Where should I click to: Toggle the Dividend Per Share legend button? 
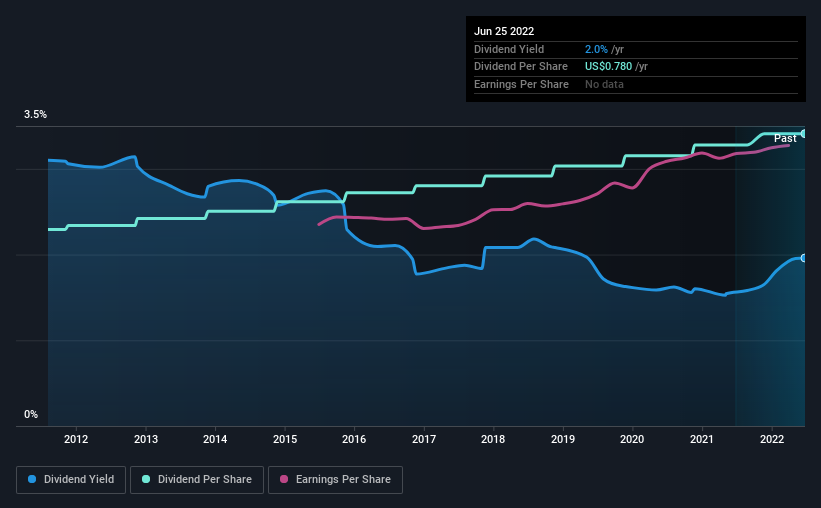click(x=197, y=480)
